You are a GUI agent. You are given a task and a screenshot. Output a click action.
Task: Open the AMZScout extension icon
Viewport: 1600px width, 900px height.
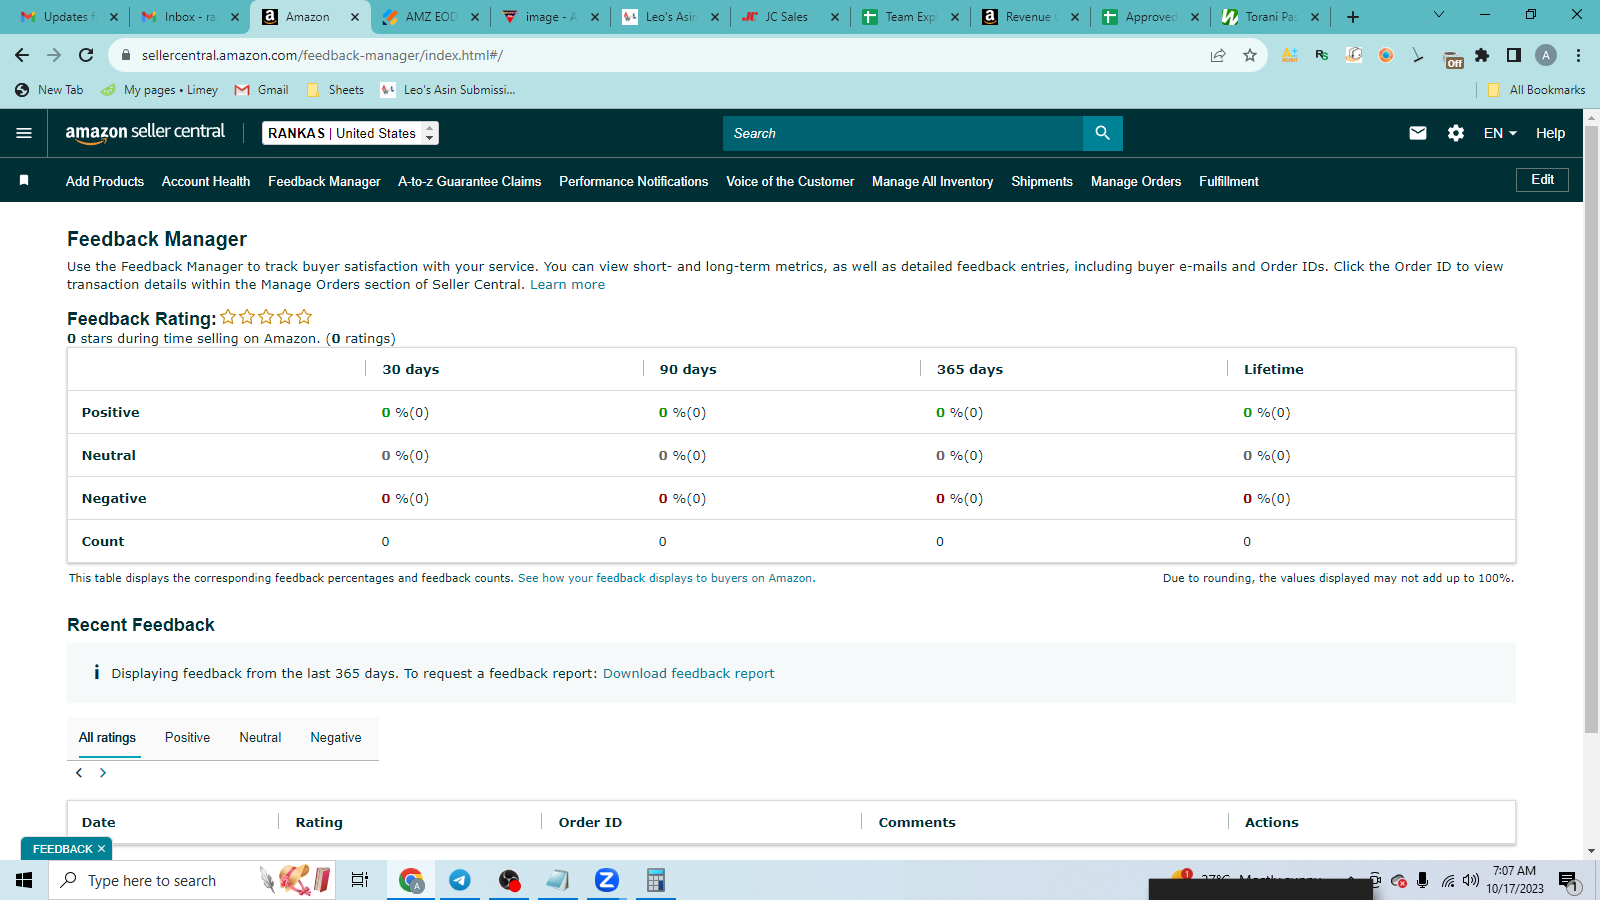click(x=1290, y=55)
